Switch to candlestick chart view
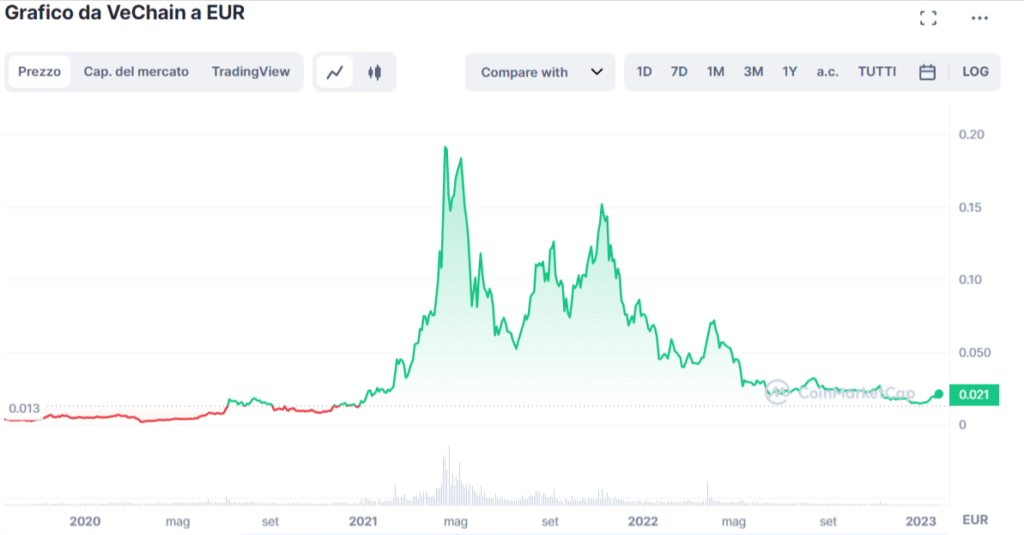 [374, 73]
